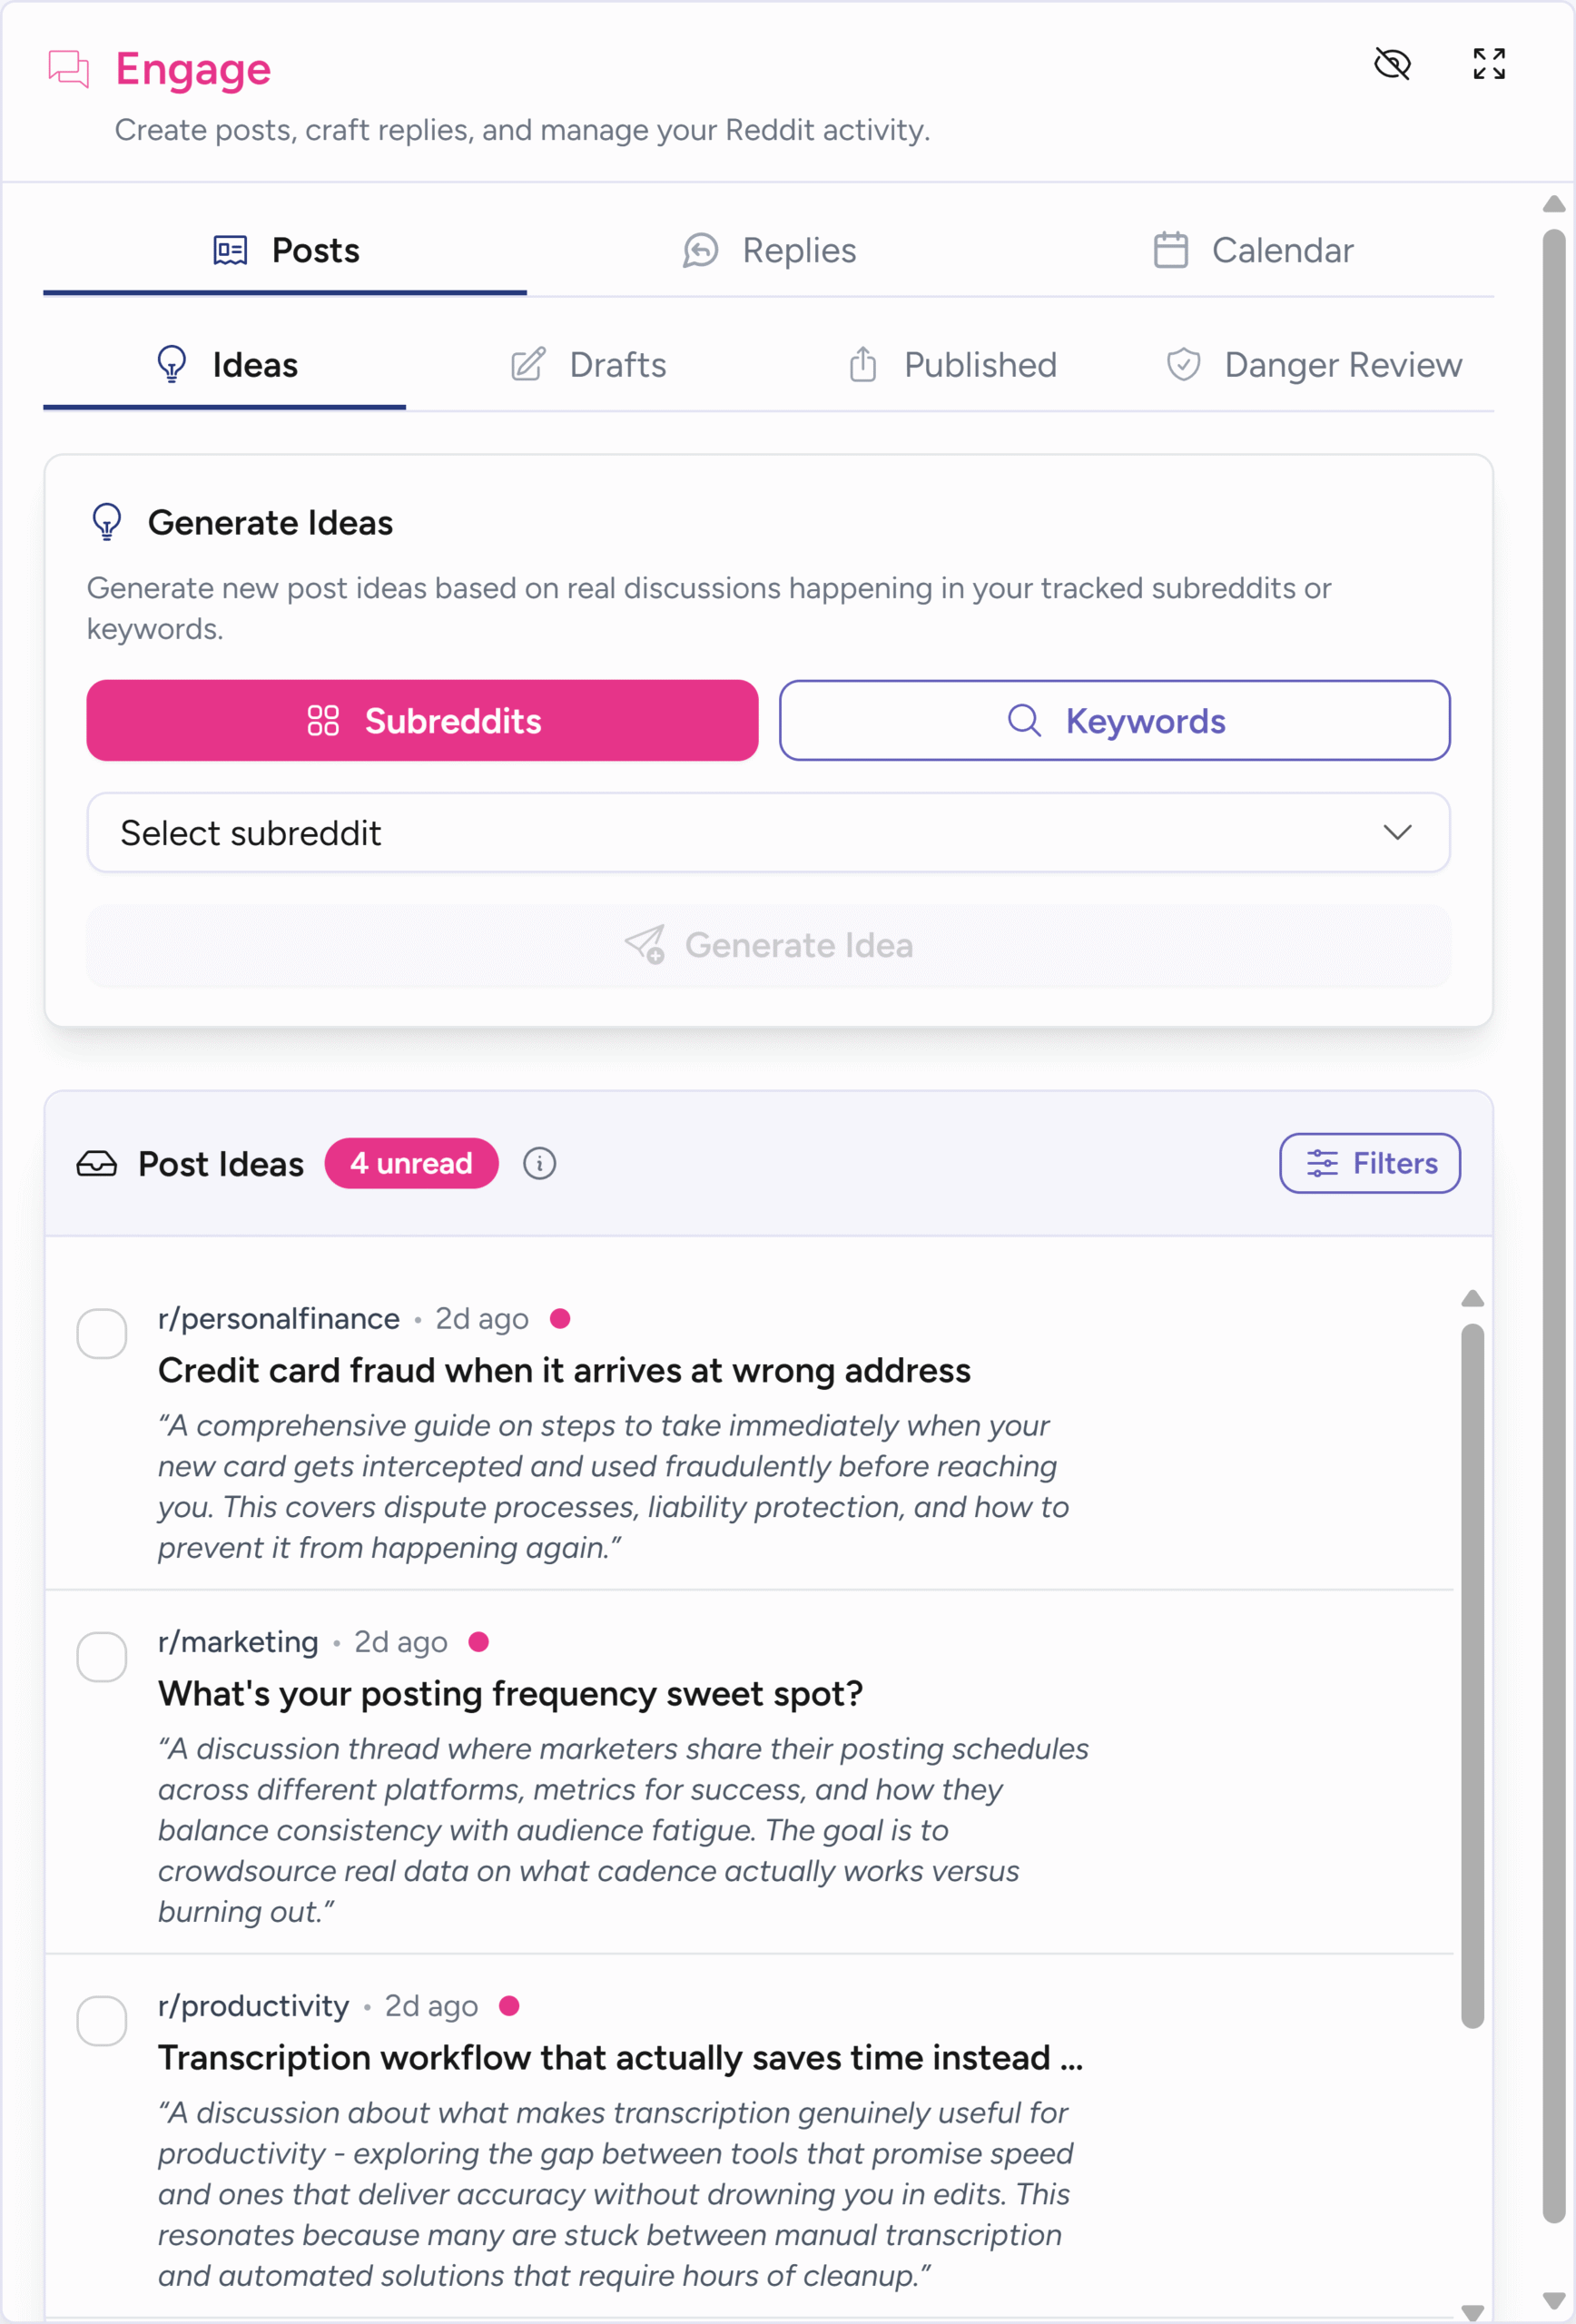Choose the Subreddits source button

point(422,721)
